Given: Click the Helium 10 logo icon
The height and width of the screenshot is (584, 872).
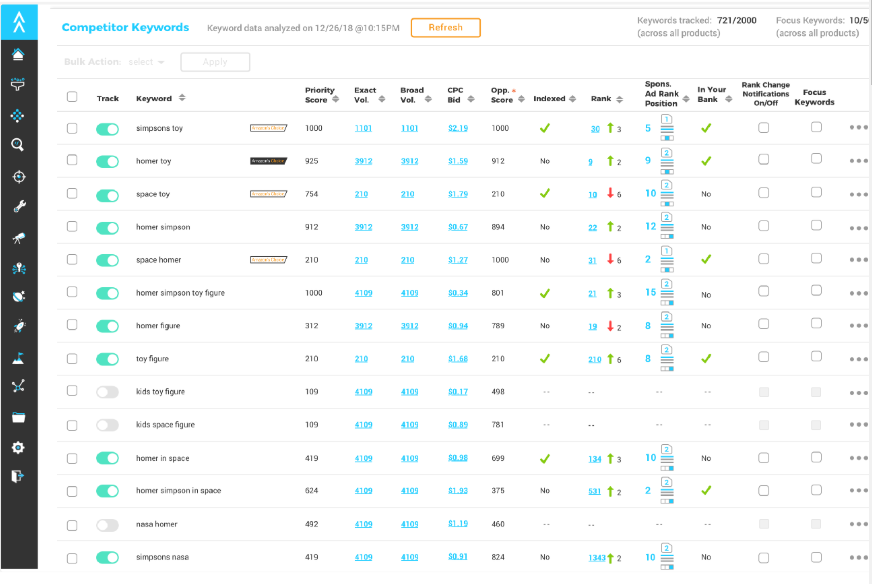Looking at the screenshot, I should (x=19, y=22).
